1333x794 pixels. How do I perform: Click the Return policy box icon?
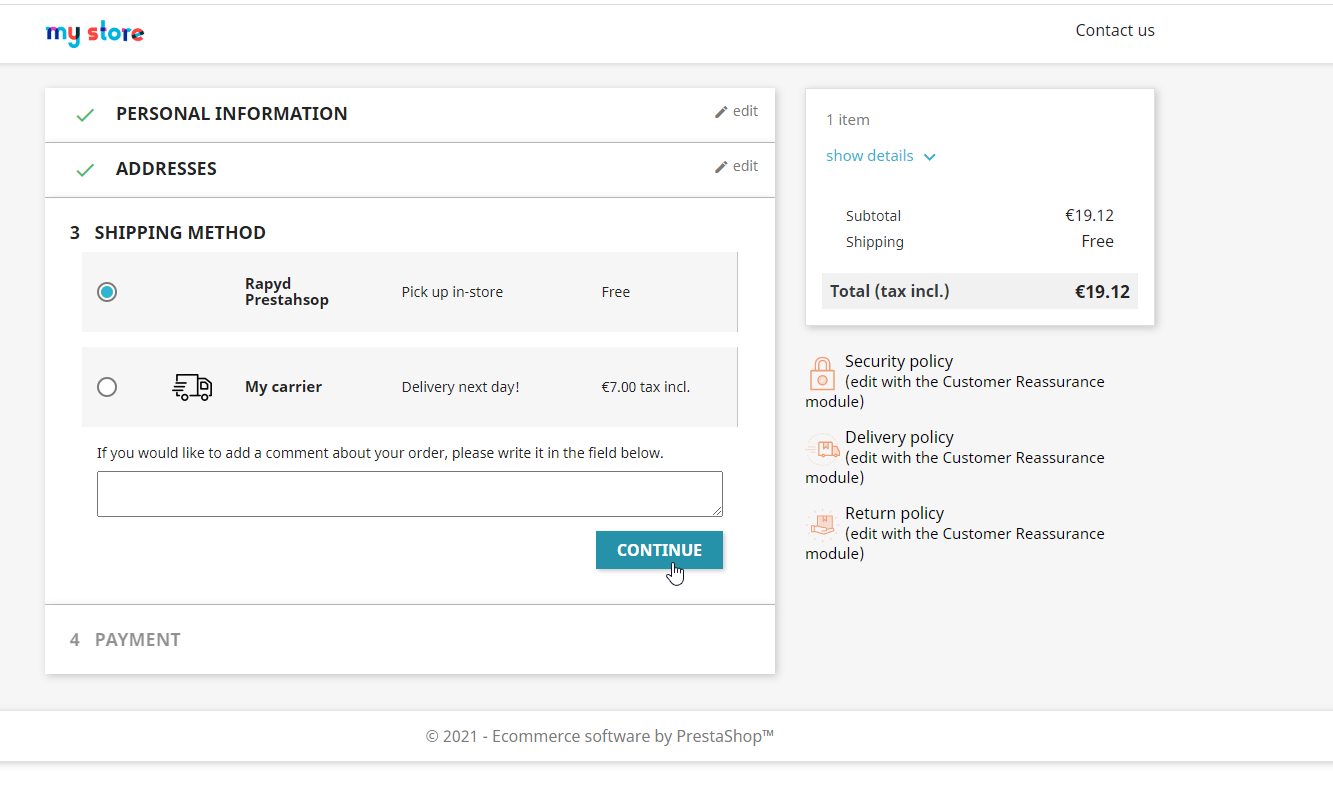point(822,524)
